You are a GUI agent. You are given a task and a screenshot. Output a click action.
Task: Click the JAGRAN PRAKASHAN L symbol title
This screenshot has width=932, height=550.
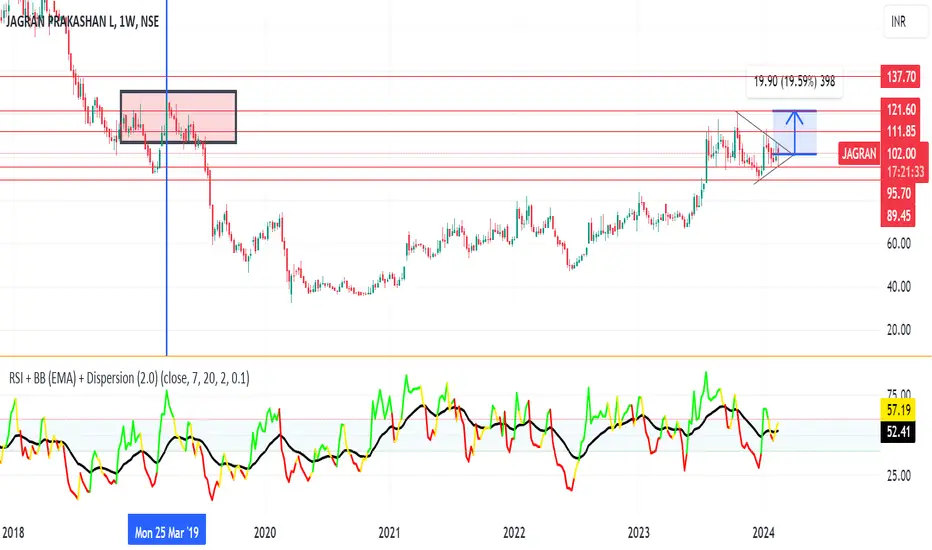tap(83, 22)
